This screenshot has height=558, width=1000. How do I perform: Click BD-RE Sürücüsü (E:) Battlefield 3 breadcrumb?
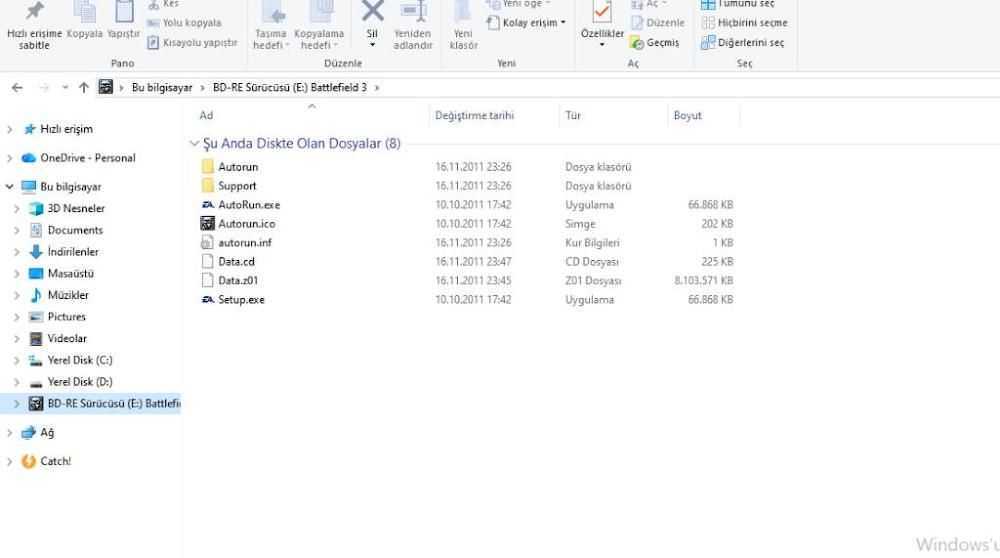click(290, 87)
